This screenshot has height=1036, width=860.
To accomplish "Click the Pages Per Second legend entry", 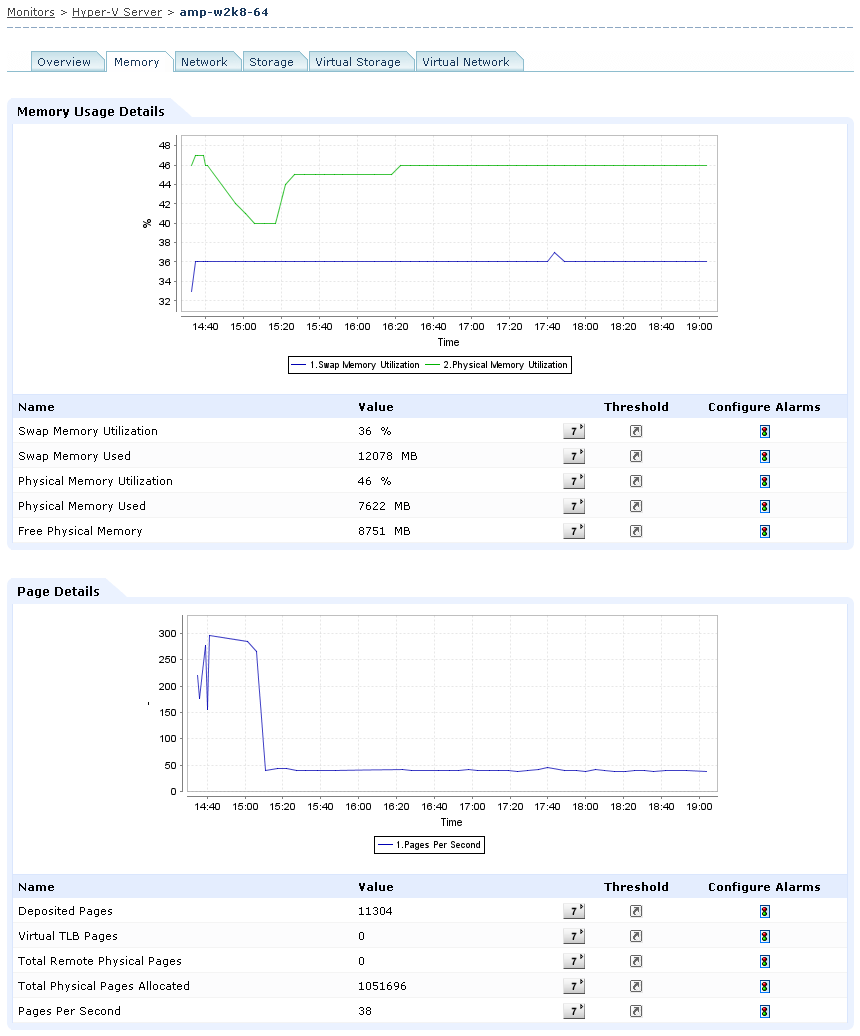I will coord(430,845).
